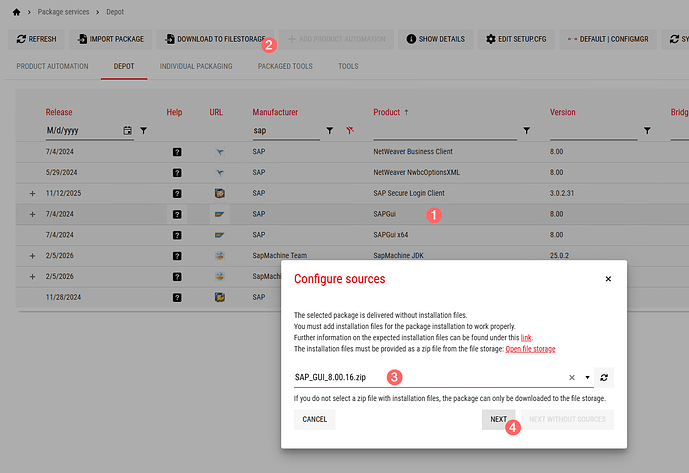Close the Configure sources dialog

(608, 279)
